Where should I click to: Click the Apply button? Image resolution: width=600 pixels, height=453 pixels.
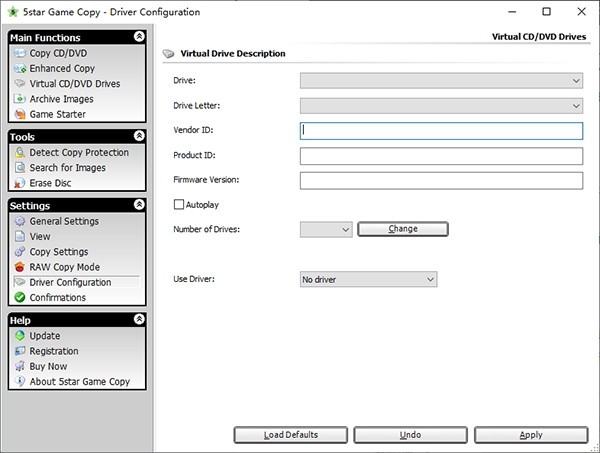(530, 435)
